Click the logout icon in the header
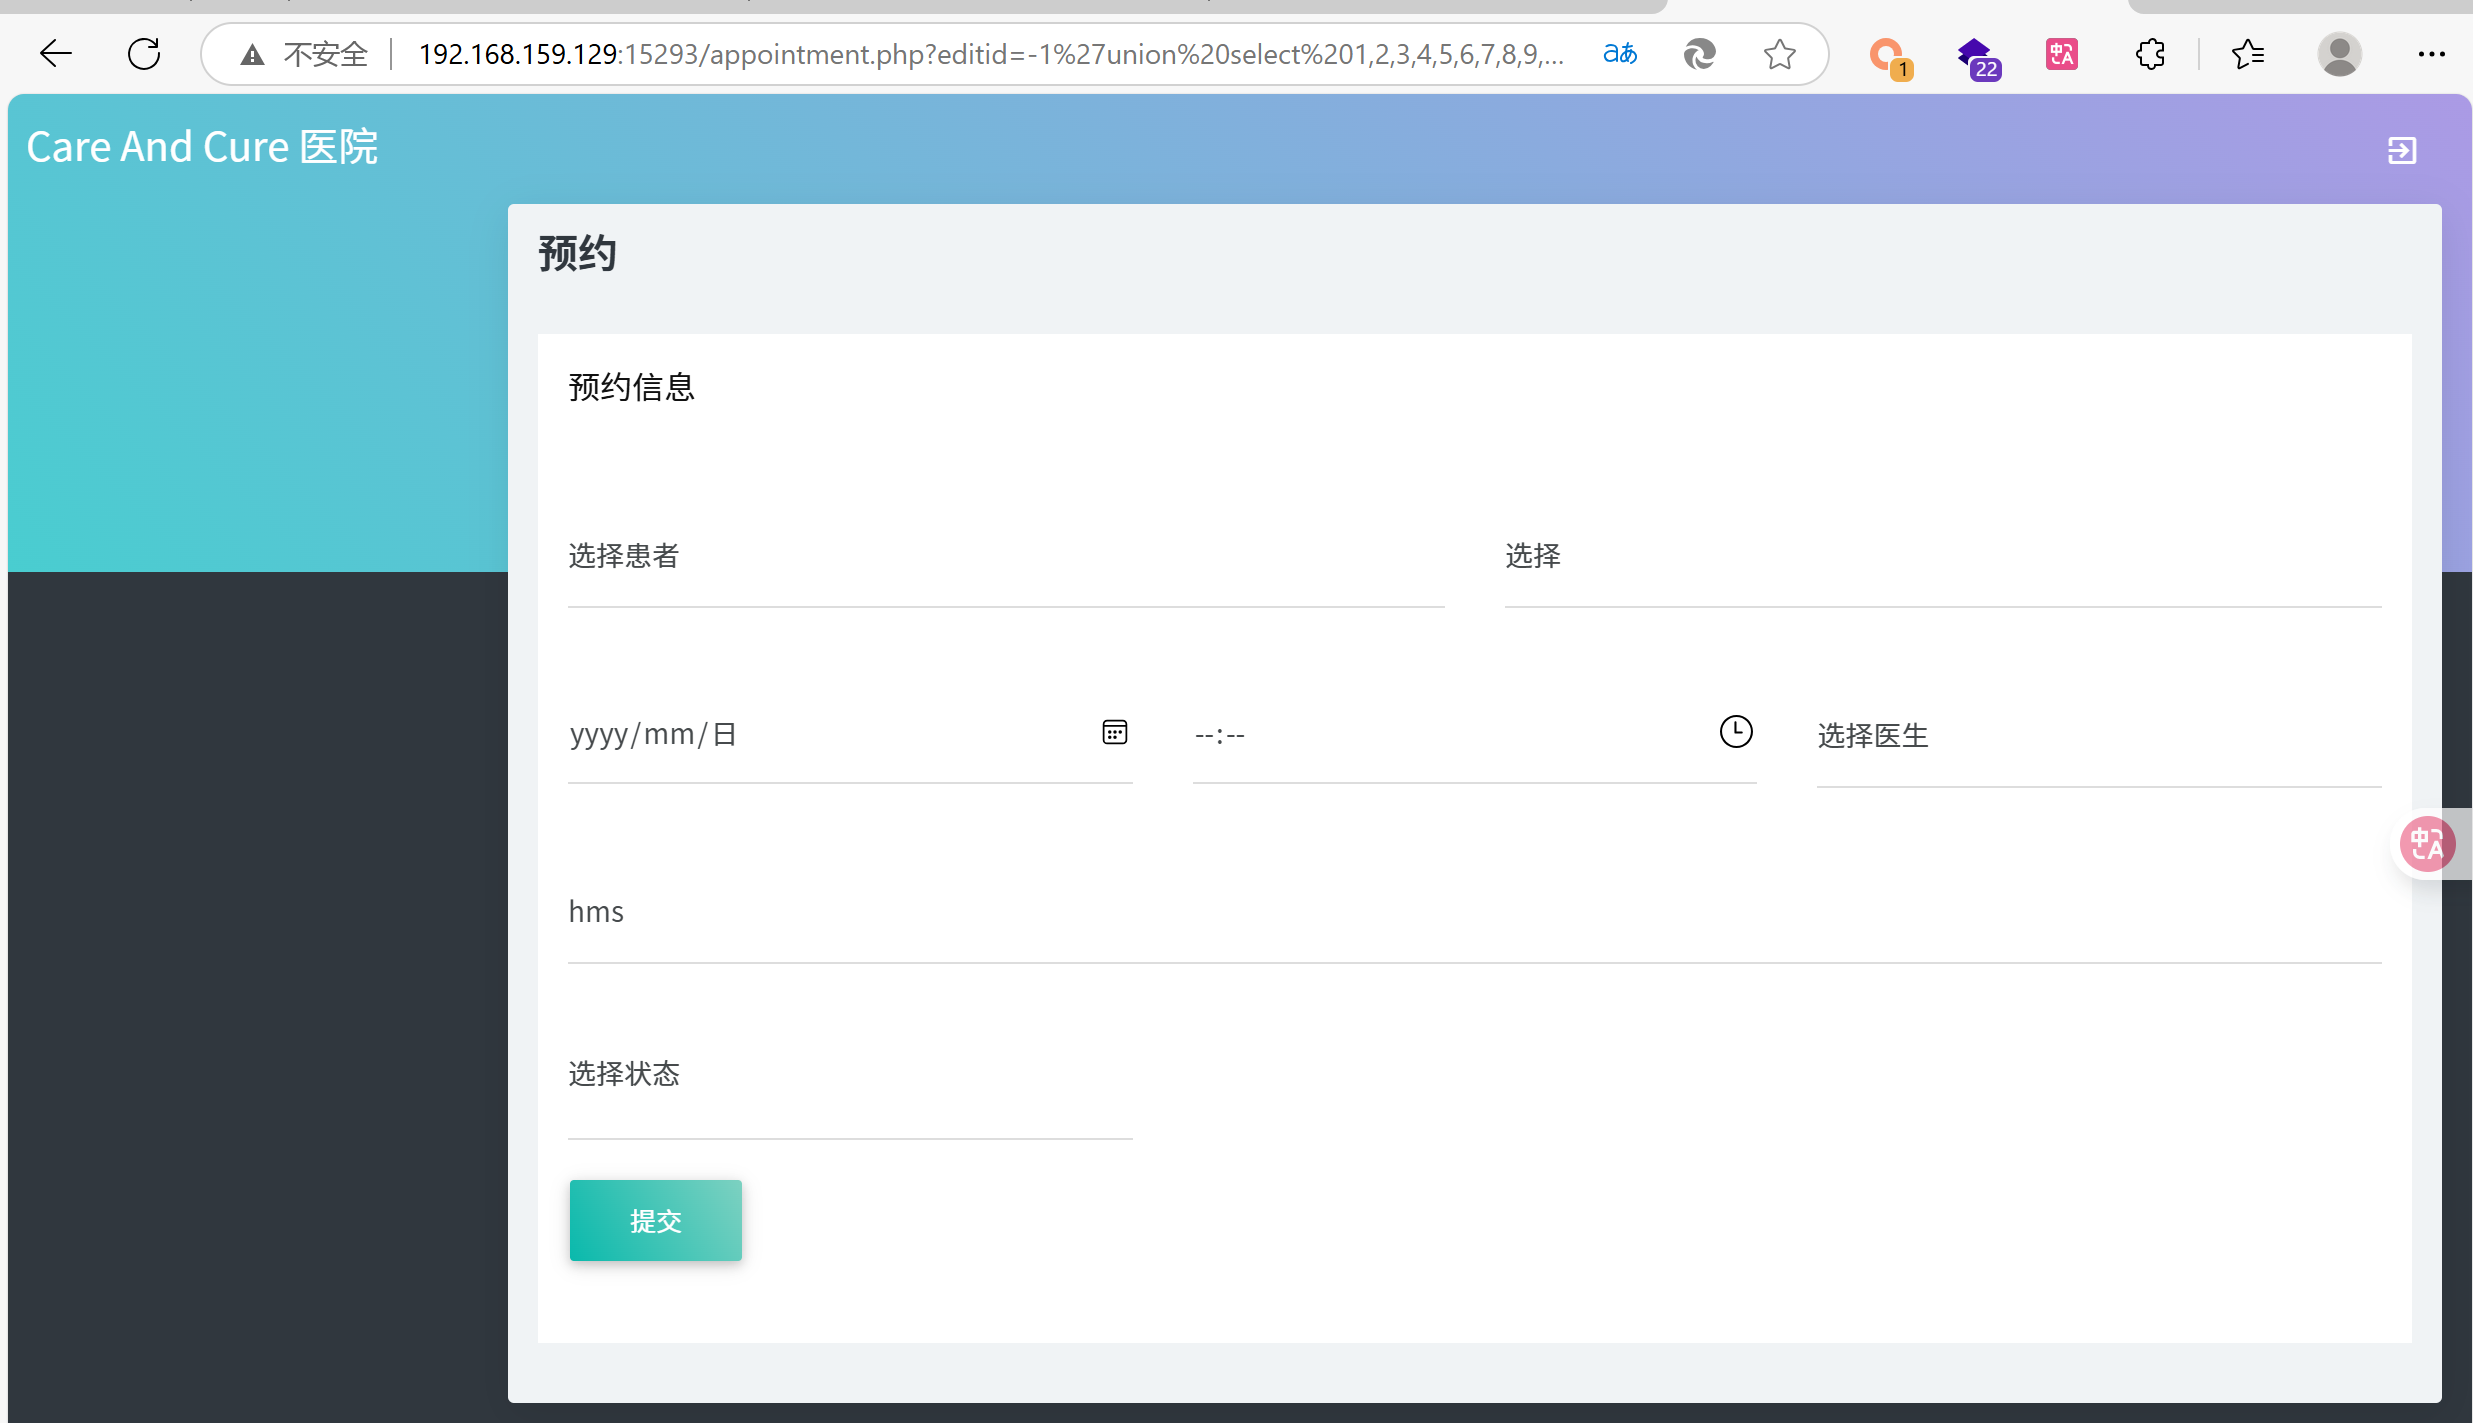The height and width of the screenshot is (1423, 2473). (2403, 150)
